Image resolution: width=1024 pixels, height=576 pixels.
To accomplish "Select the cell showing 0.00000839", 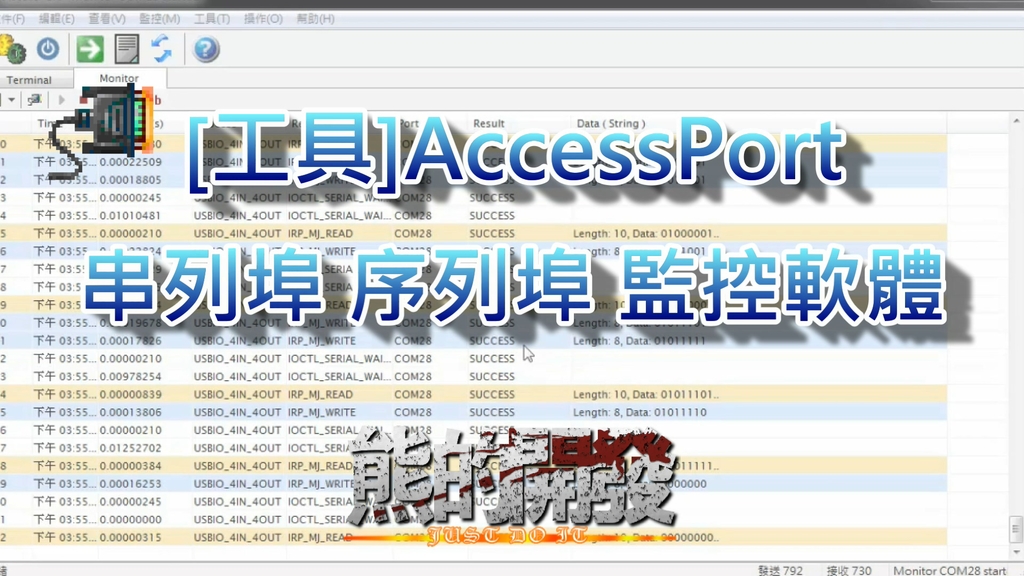I will click(x=131, y=394).
